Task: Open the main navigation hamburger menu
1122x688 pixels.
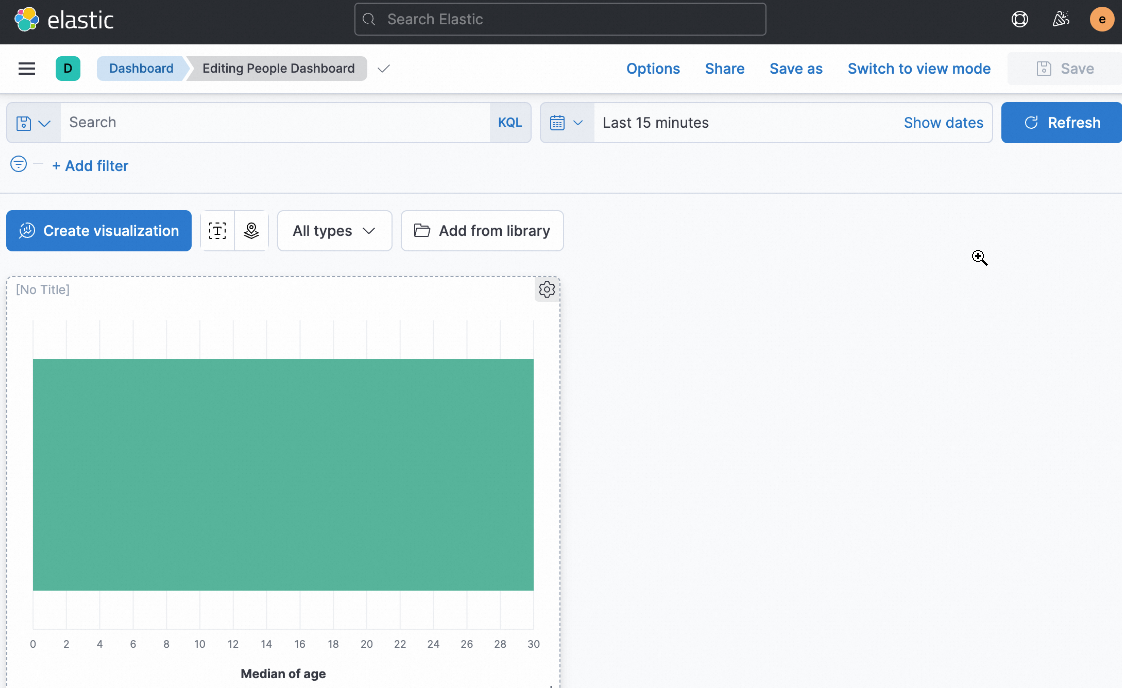Action: coord(26,68)
